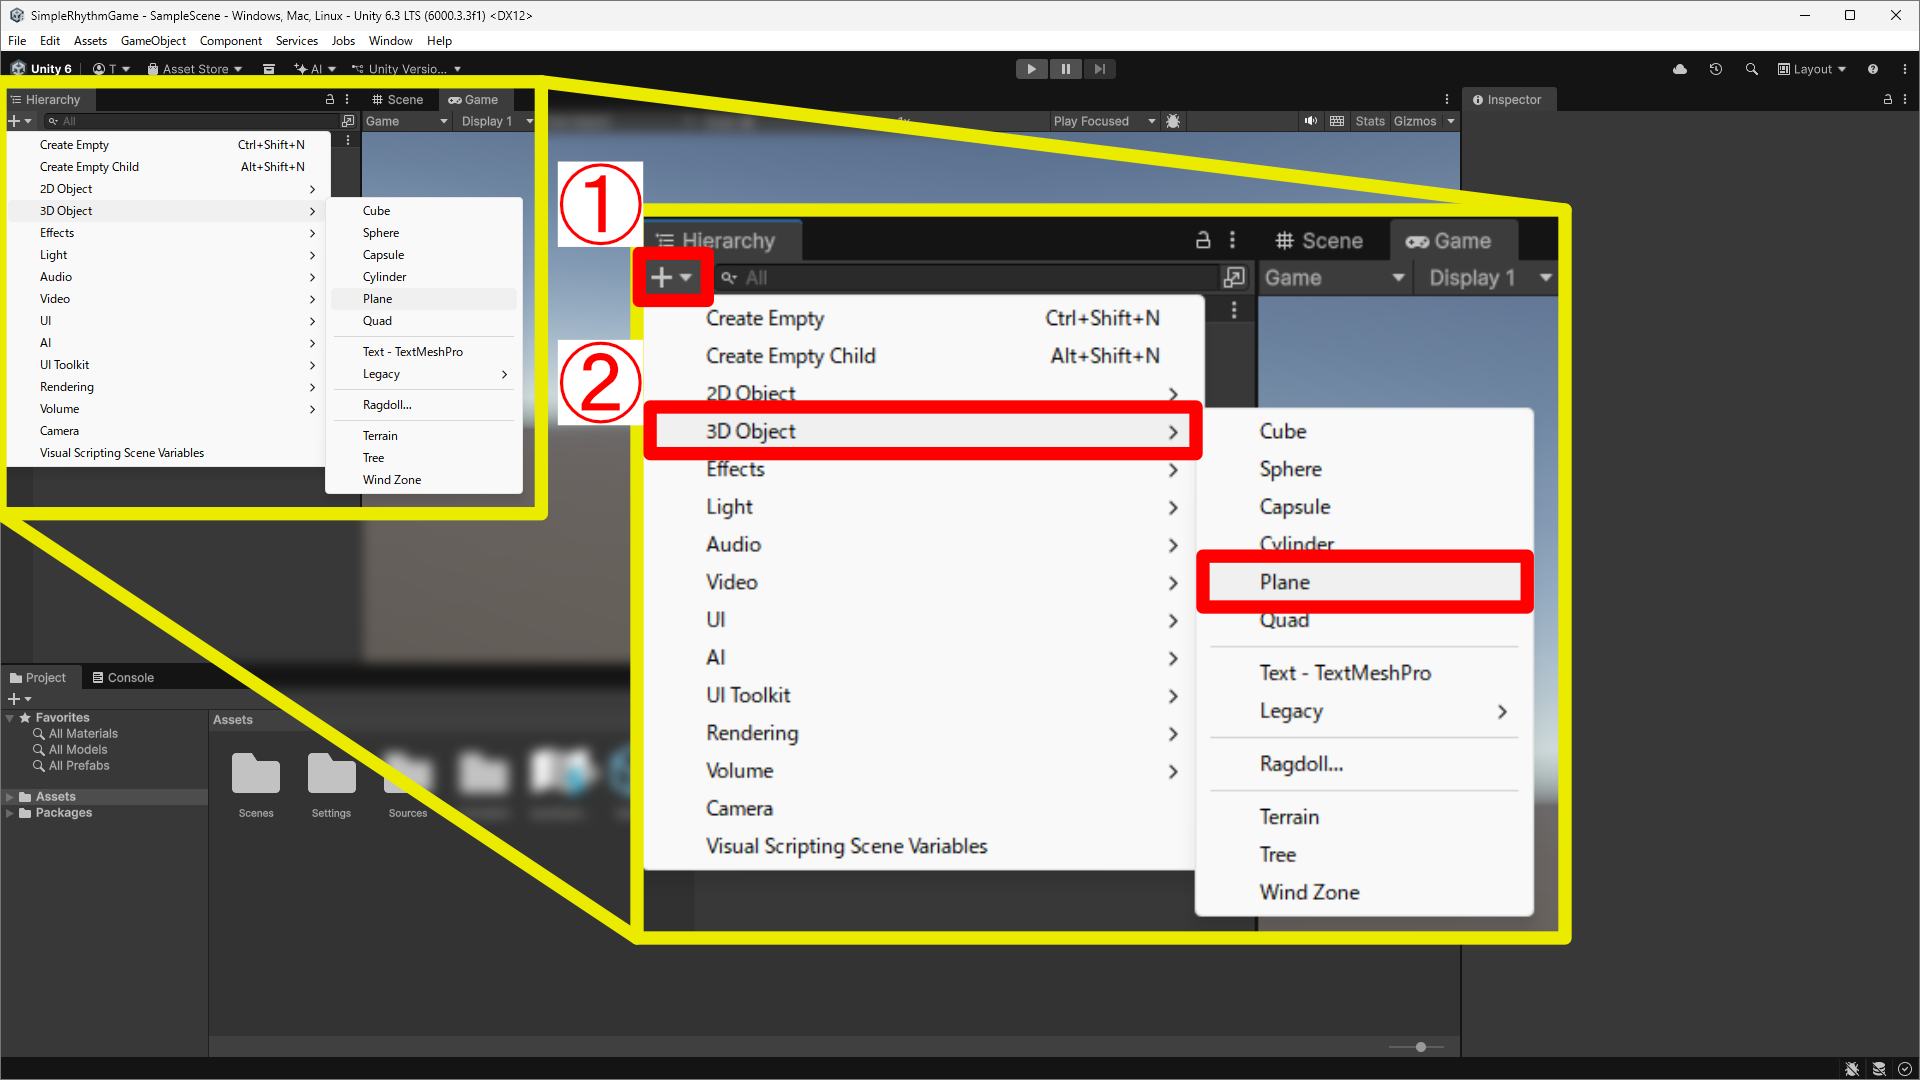The image size is (1920, 1080).
Task: Click the Step frame button
Action: pos(1099,69)
